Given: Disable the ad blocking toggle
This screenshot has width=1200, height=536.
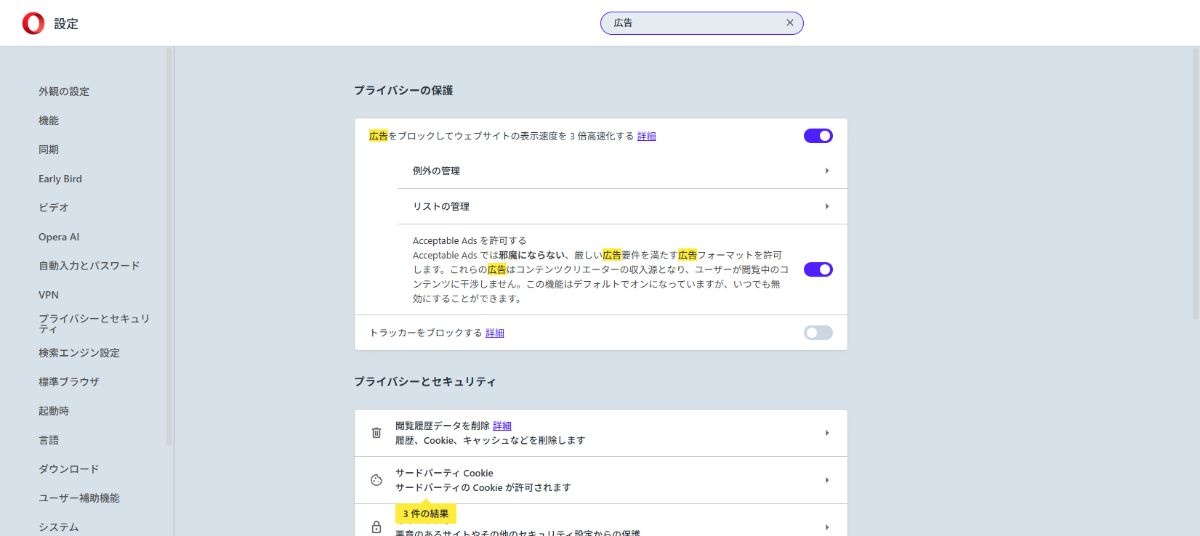Looking at the screenshot, I should [817, 136].
